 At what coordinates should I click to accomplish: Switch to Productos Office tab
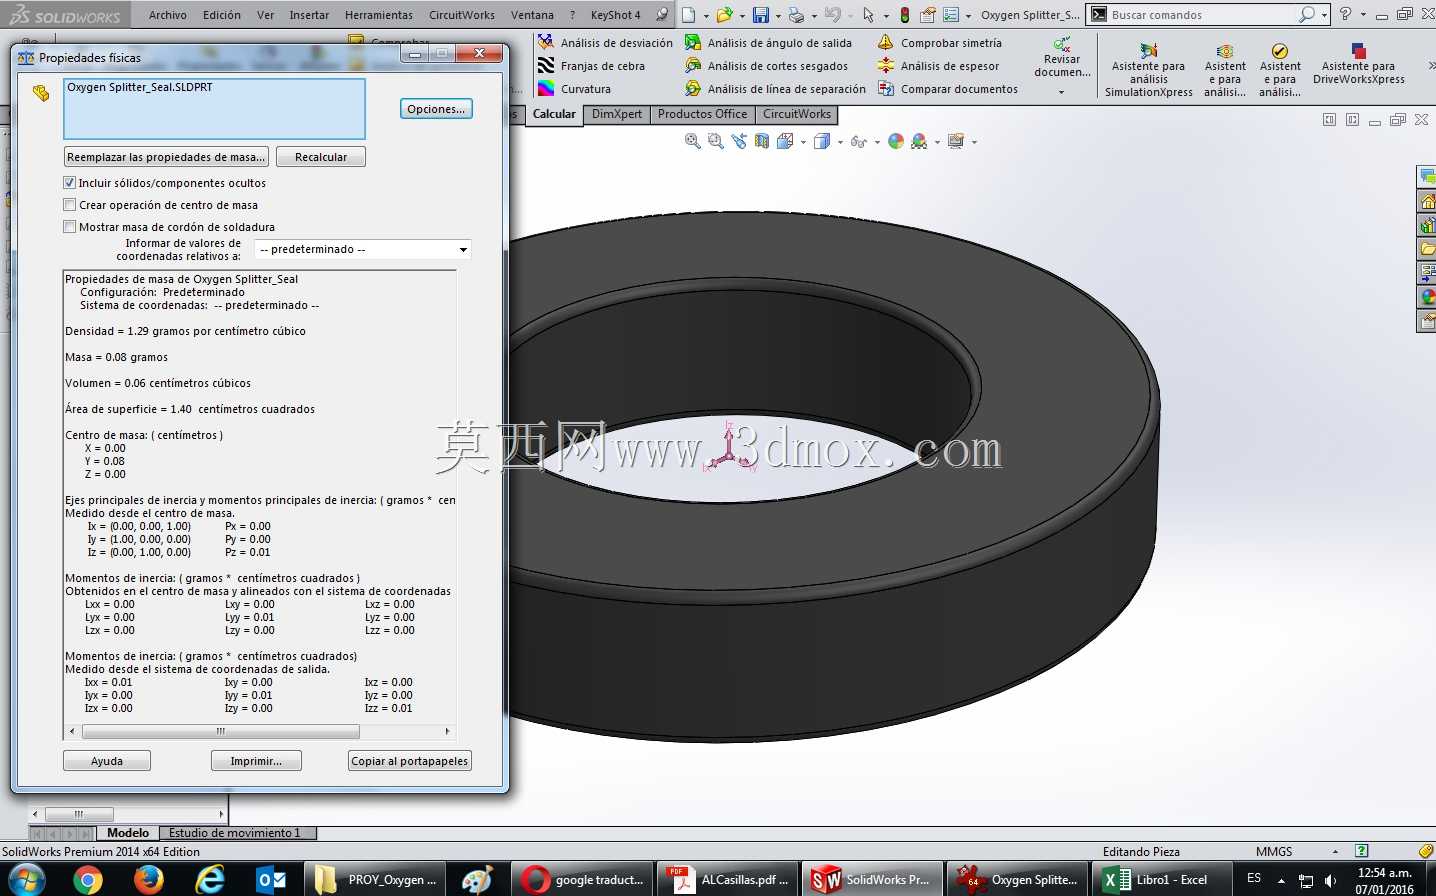(702, 114)
